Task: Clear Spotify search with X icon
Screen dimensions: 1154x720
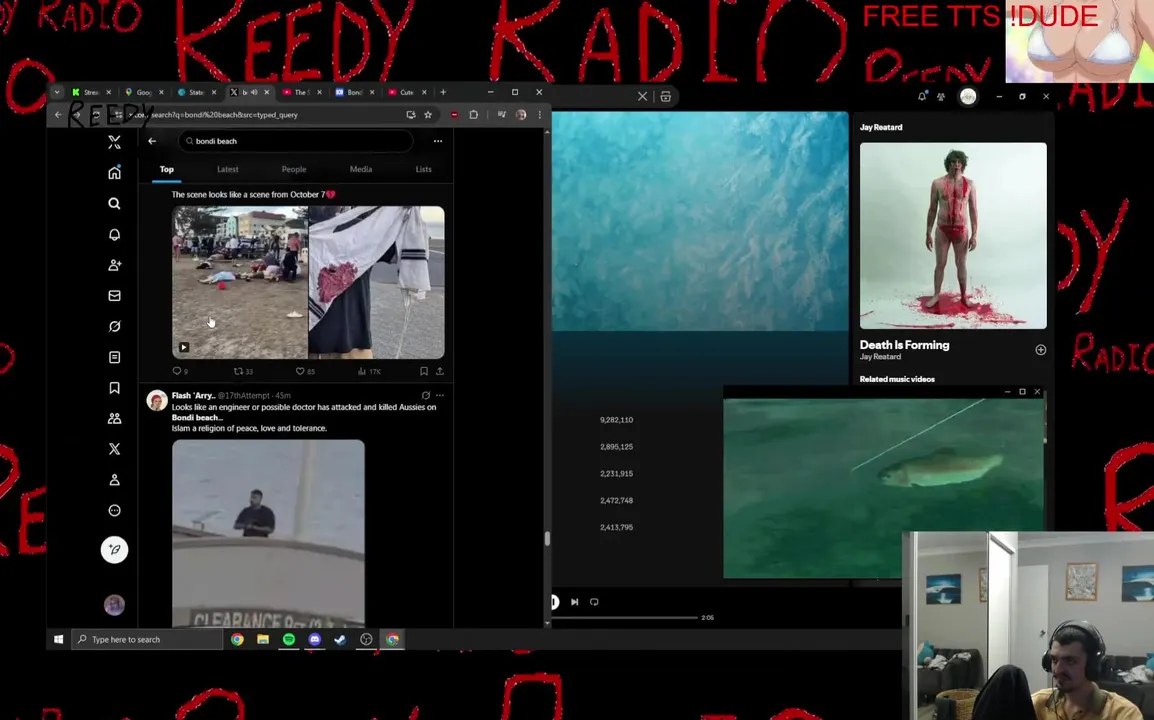Action: [643, 96]
